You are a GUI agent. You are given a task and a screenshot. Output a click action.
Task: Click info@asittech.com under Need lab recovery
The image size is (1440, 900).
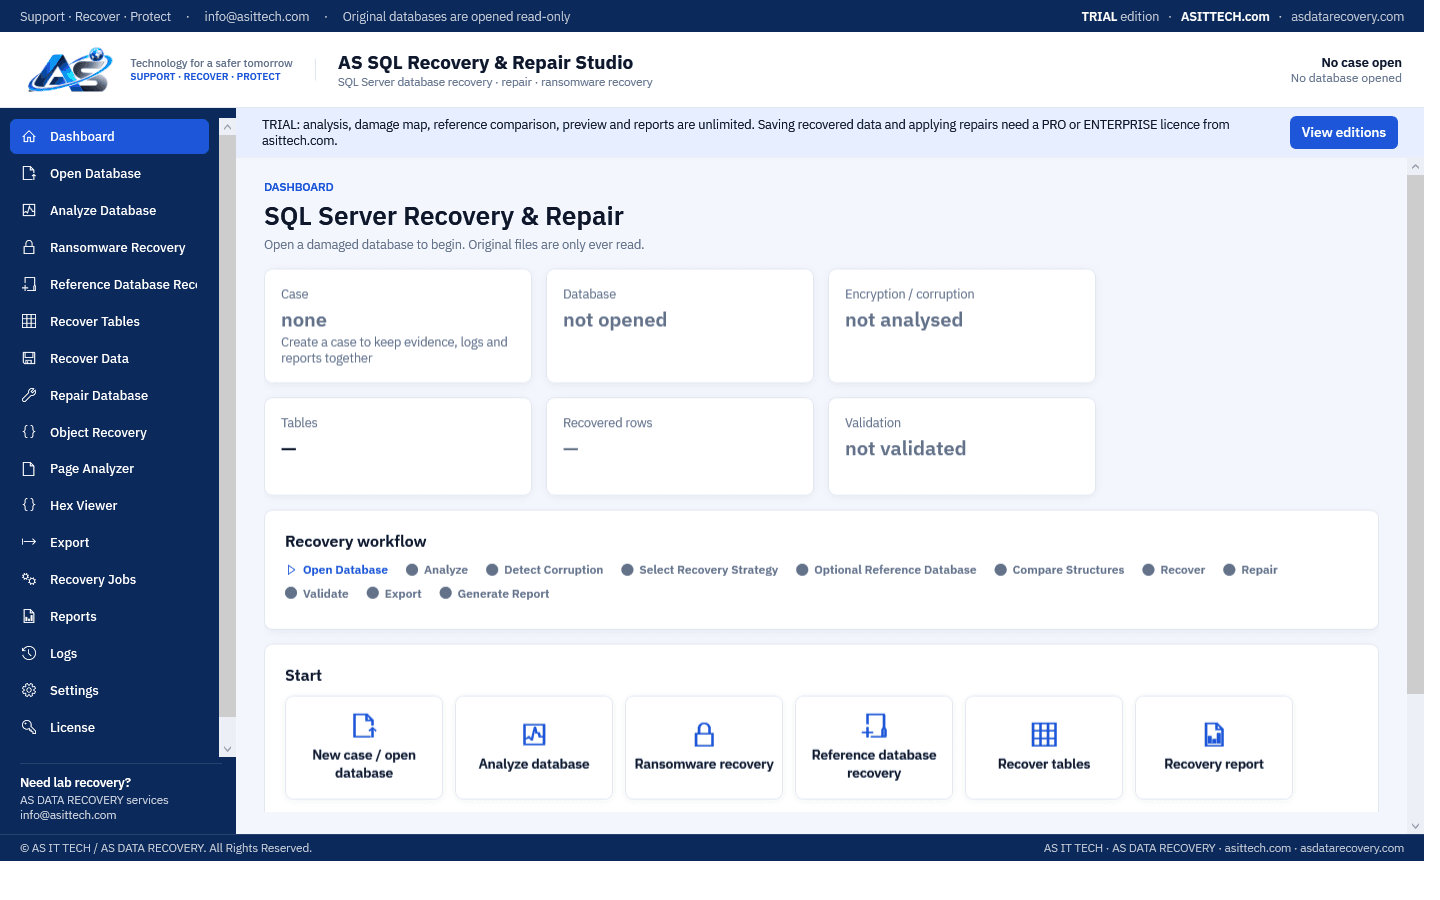(x=68, y=815)
